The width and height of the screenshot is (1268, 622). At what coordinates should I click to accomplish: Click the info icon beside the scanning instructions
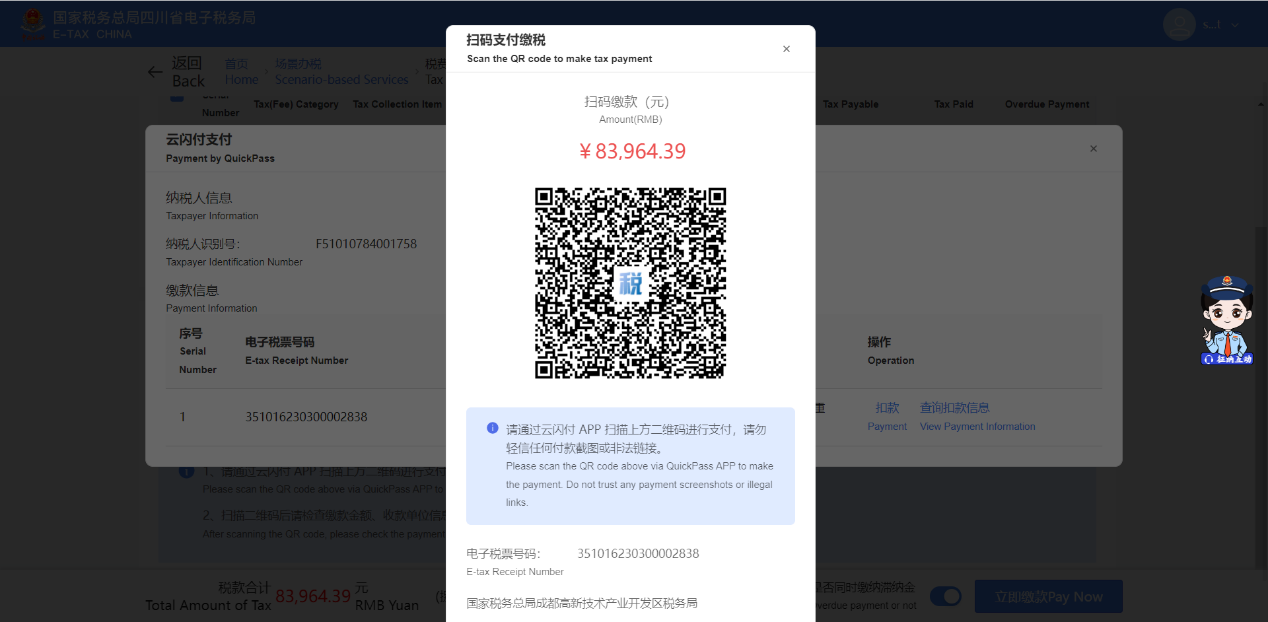click(186, 471)
